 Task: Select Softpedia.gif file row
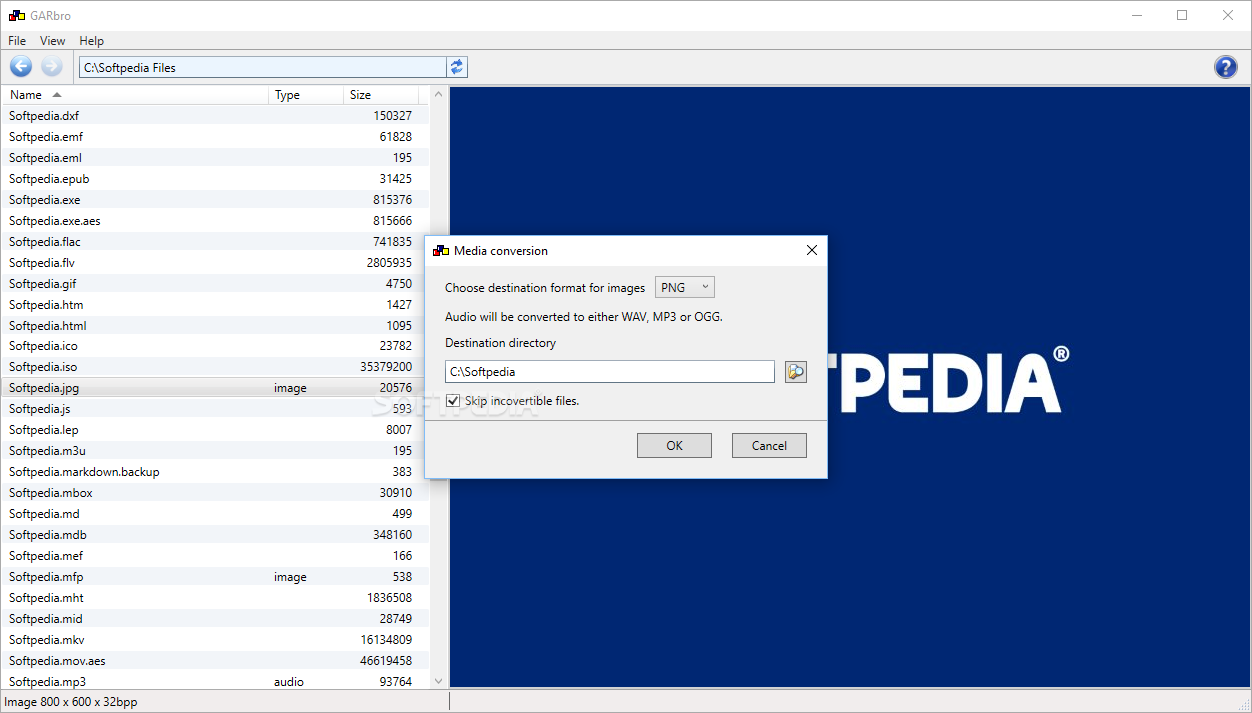click(x=215, y=284)
